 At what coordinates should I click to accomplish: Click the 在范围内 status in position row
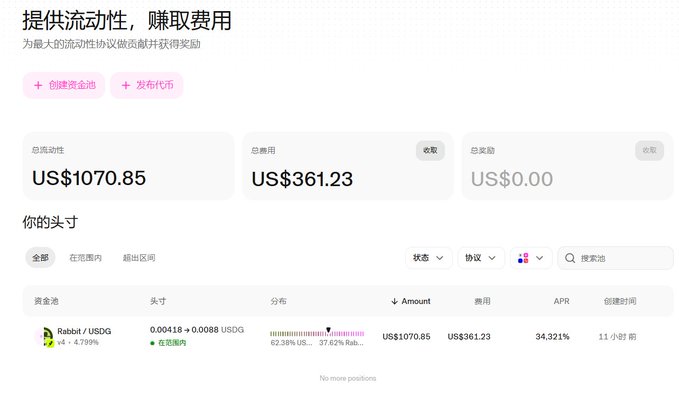(168, 343)
